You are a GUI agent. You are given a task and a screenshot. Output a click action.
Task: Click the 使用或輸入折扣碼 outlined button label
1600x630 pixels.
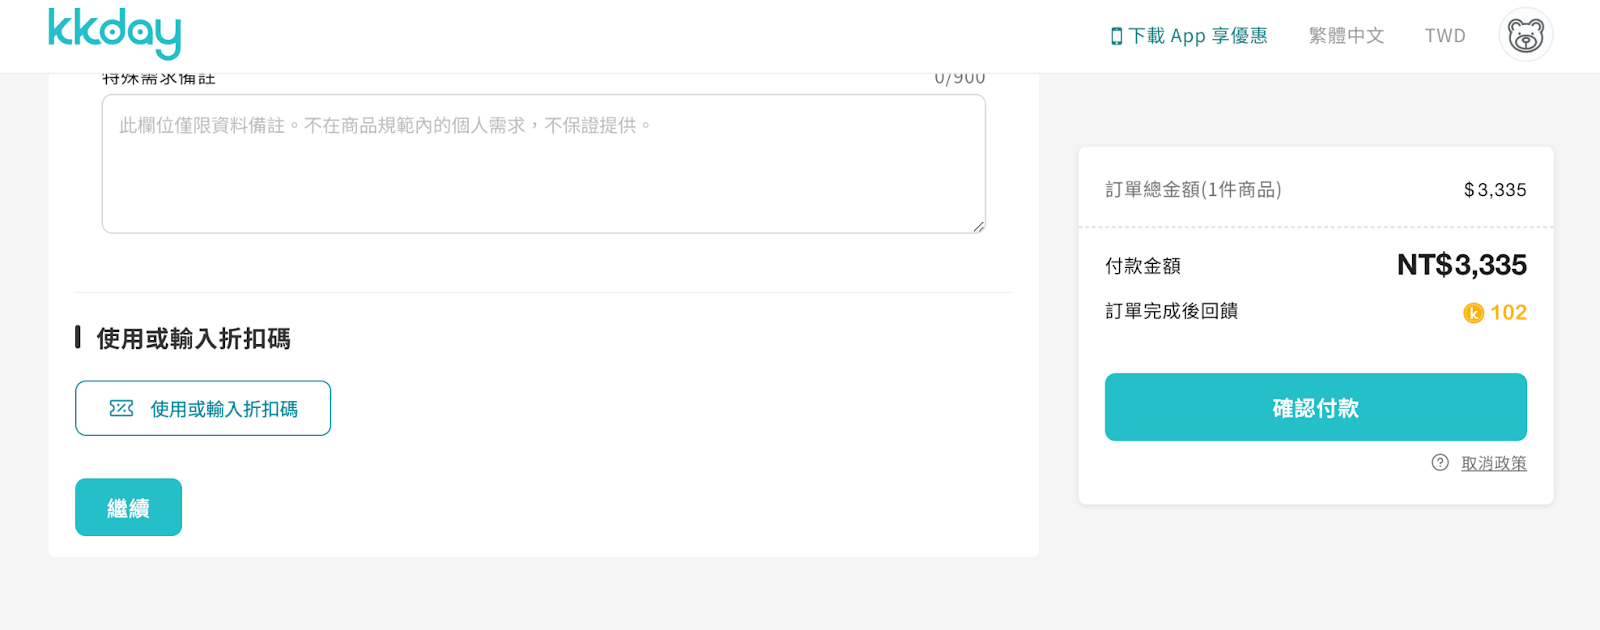(224, 409)
